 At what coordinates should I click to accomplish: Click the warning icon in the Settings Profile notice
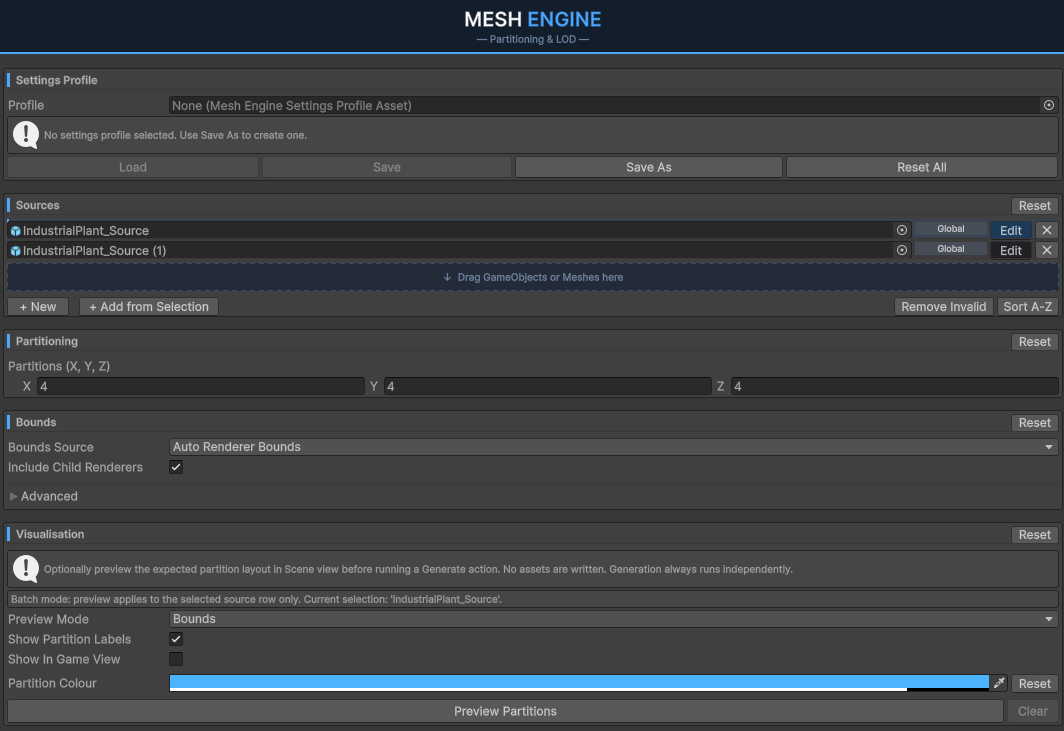click(25, 134)
